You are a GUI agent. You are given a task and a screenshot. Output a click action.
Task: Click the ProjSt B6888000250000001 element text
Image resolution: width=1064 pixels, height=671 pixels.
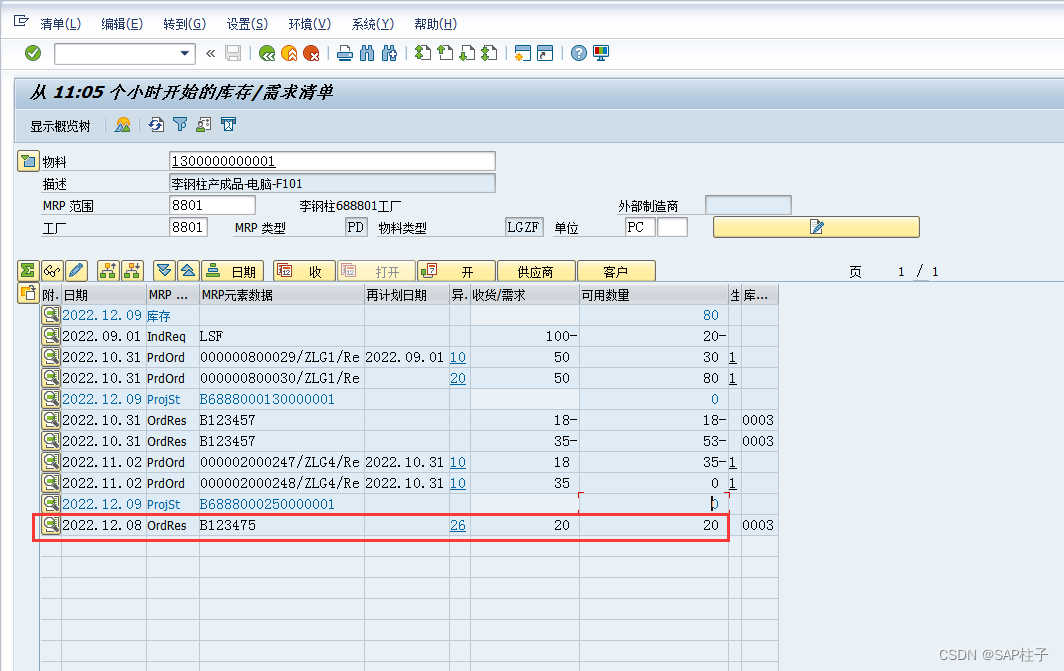coord(267,505)
